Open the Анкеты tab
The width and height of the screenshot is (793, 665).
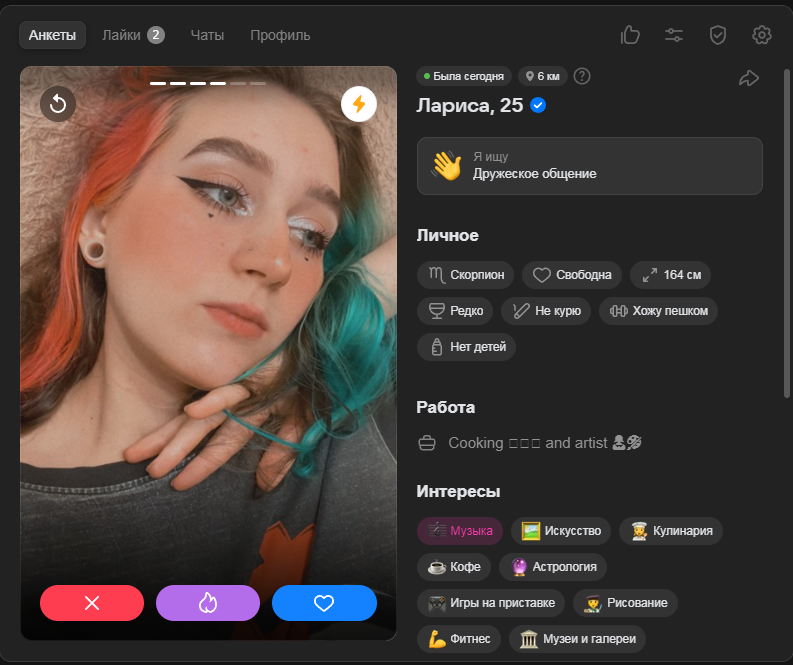pos(52,35)
